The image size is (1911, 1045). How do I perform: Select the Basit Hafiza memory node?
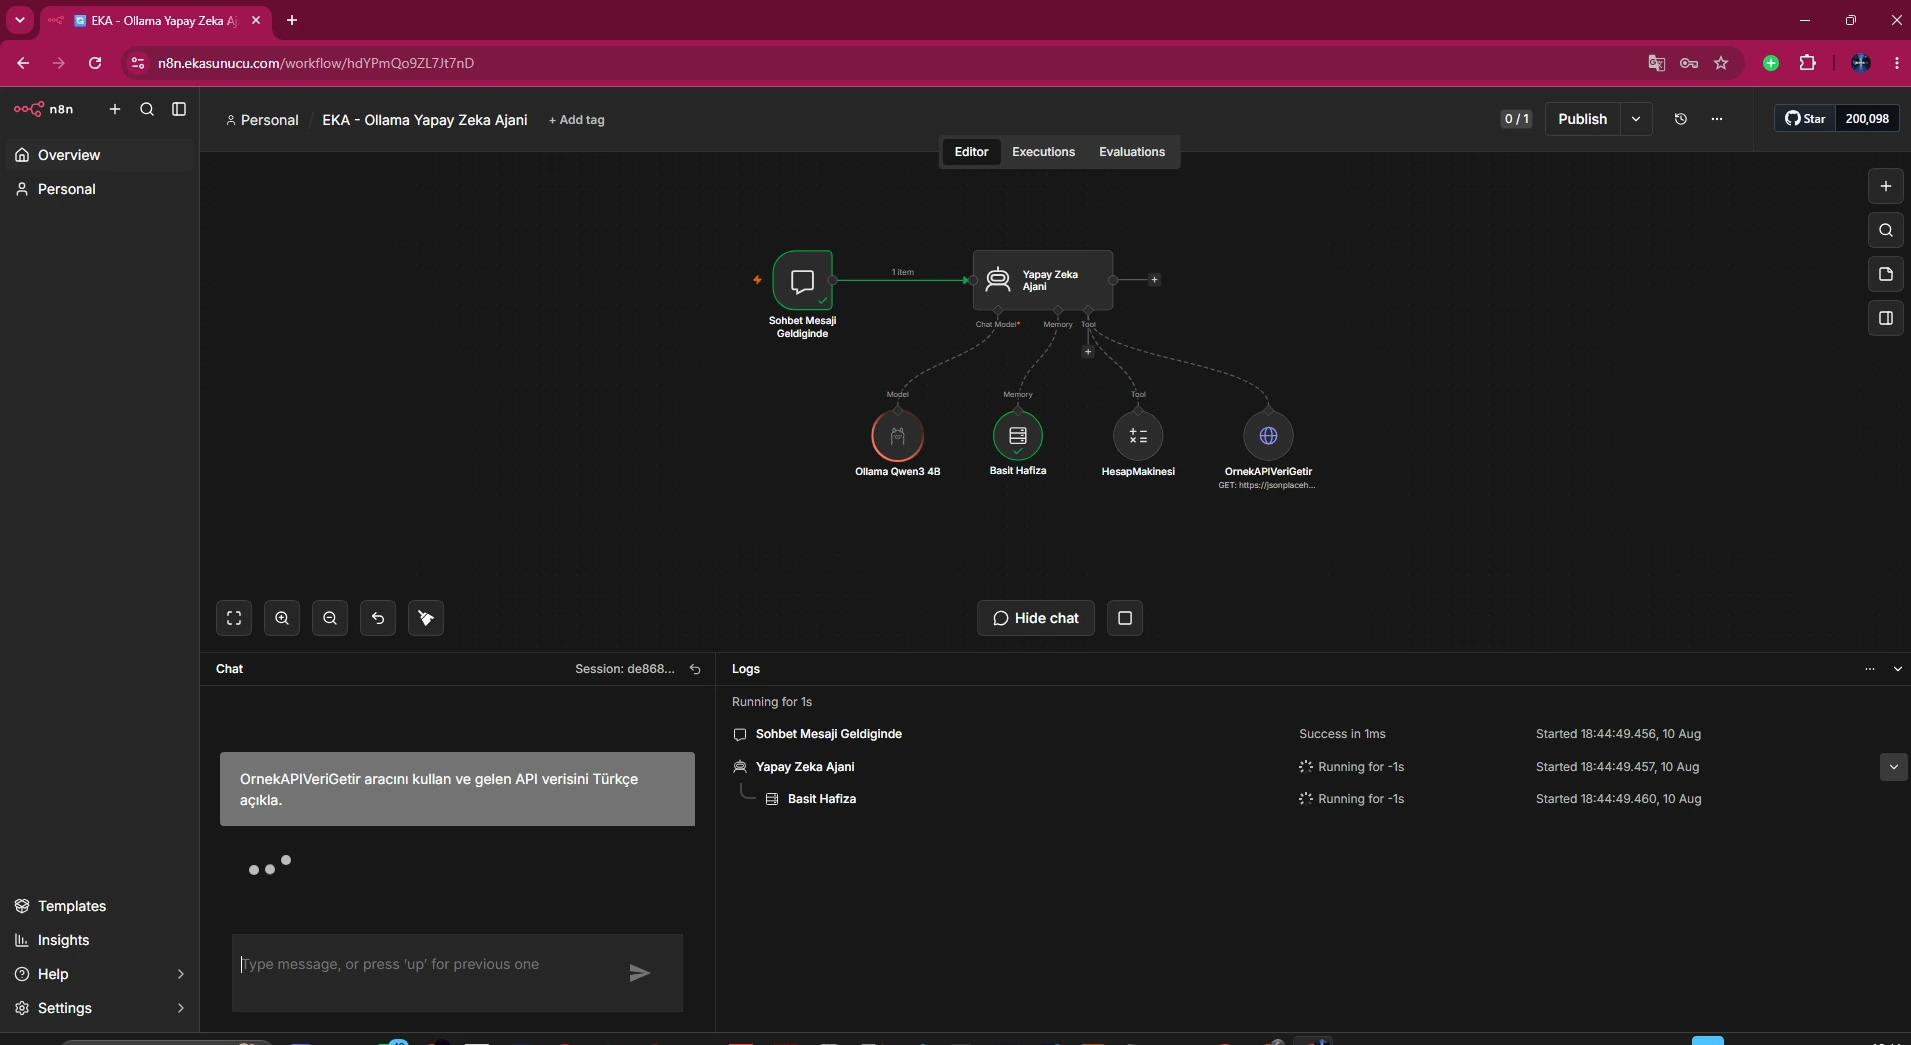pyautogui.click(x=1018, y=436)
